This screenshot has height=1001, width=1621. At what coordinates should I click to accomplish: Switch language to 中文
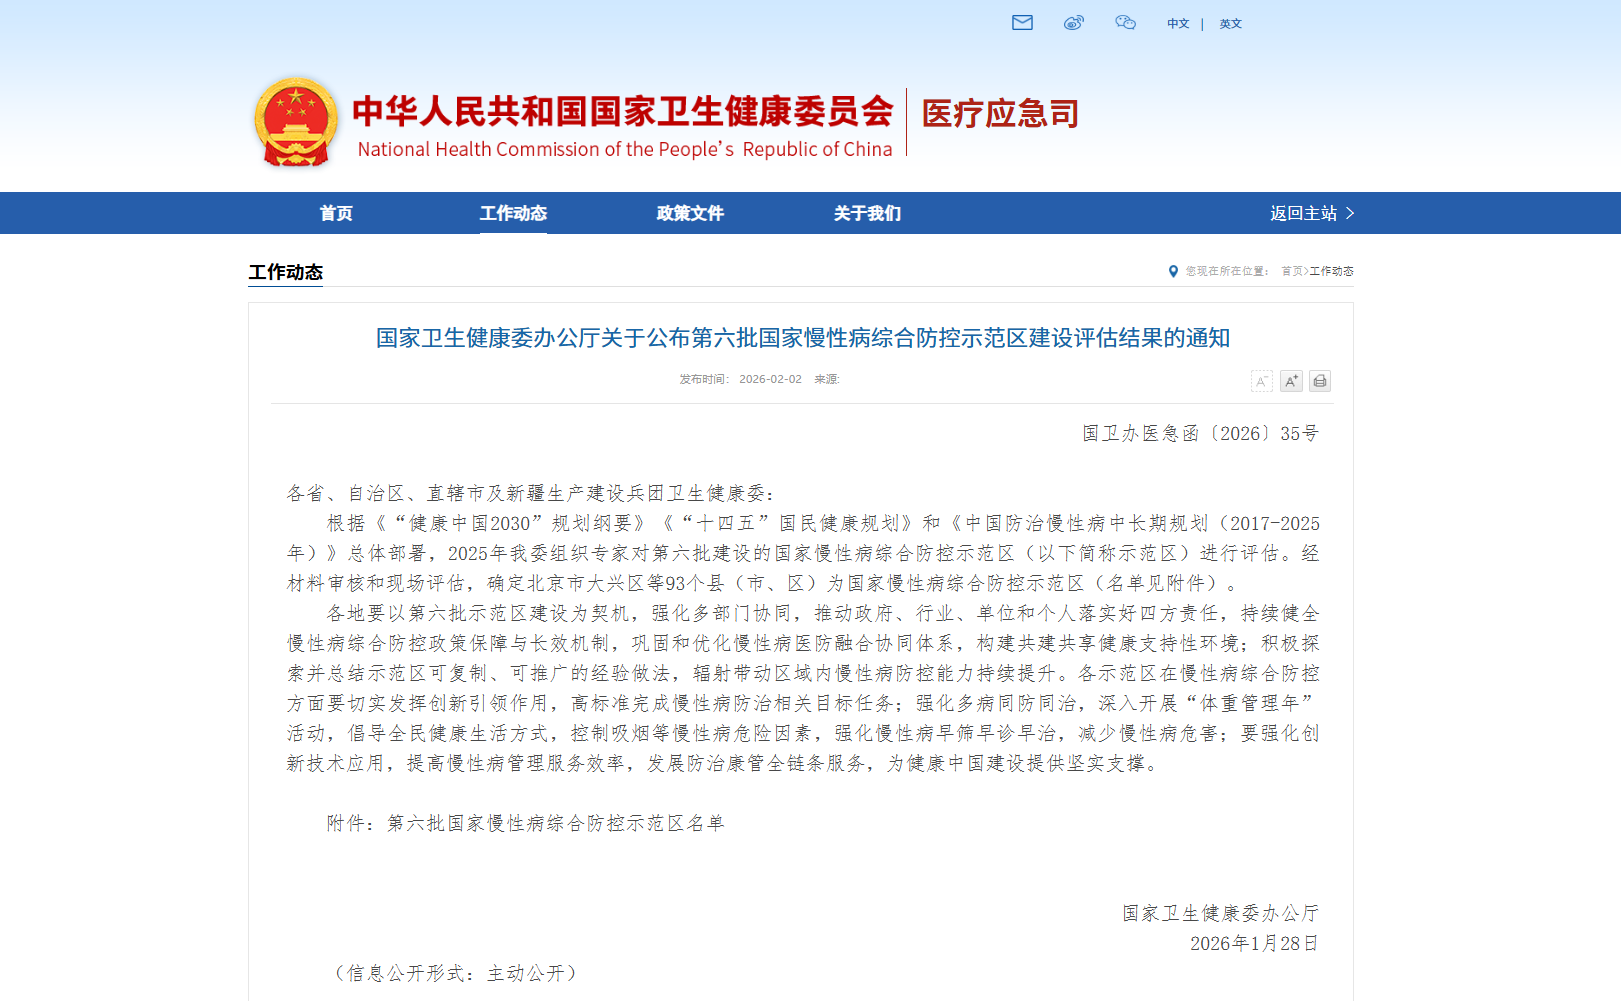(x=1178, y=24)
